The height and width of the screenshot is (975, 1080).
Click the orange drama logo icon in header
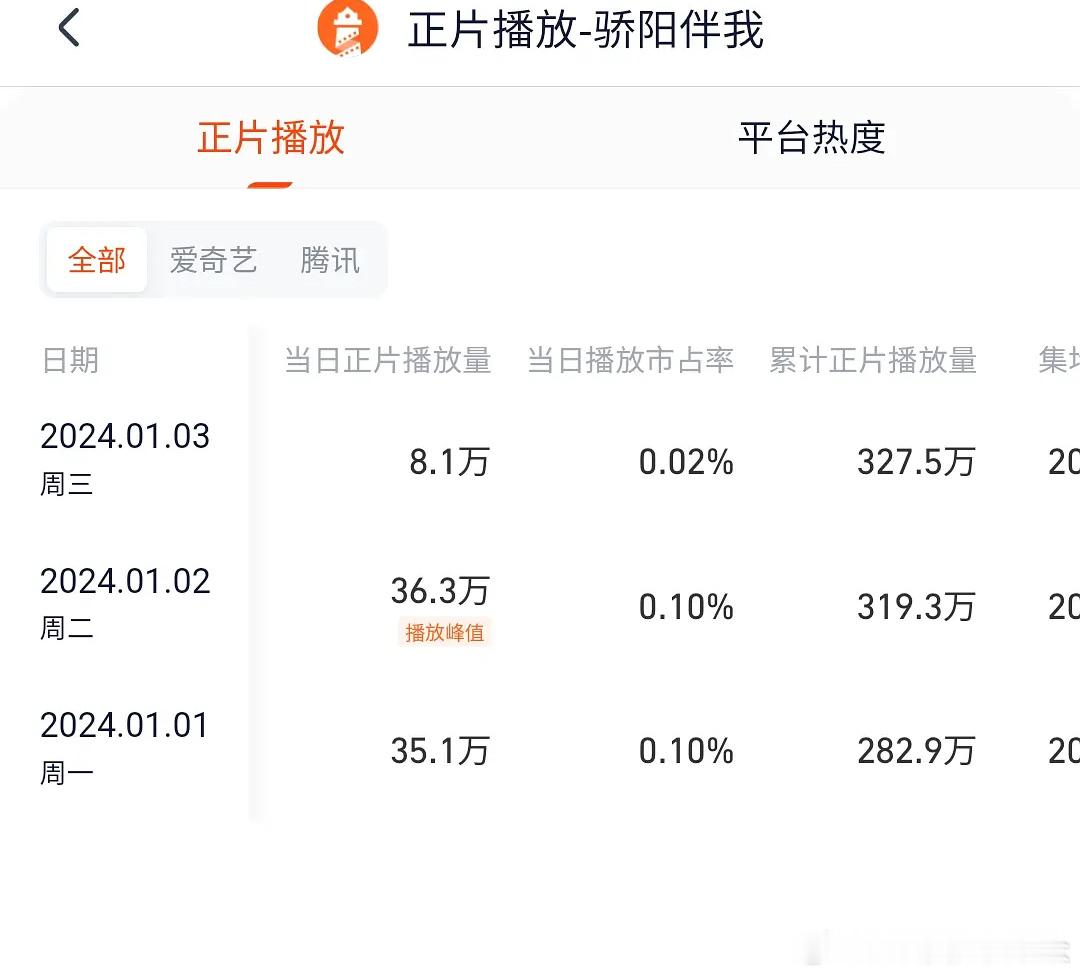(x=345, y=30)
